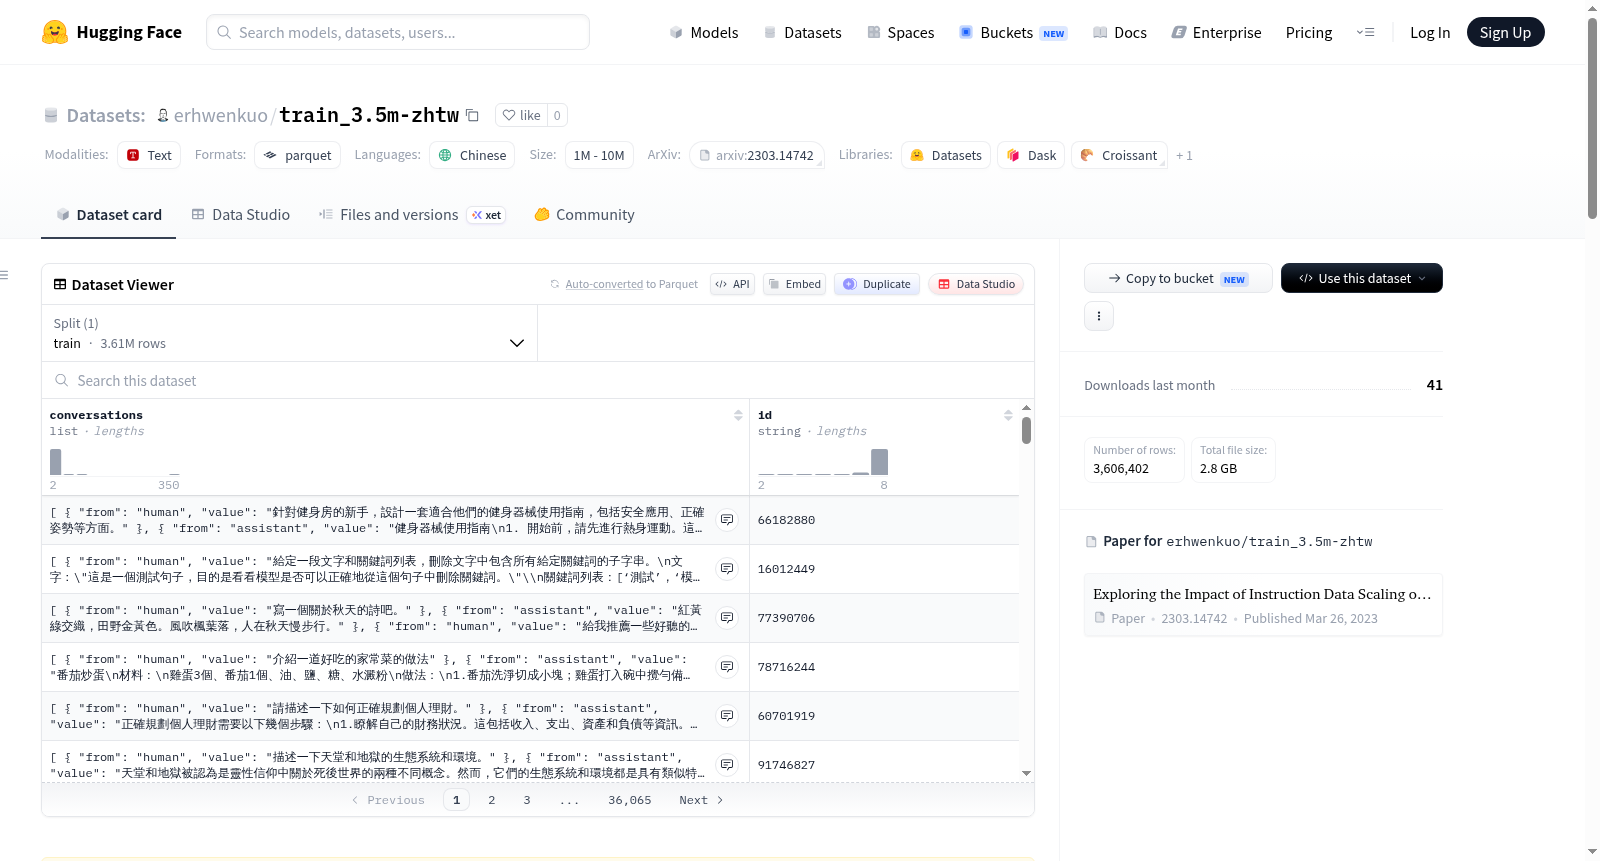
Task: Go to page 2 of the dataset
Action: tap(492, 800)
